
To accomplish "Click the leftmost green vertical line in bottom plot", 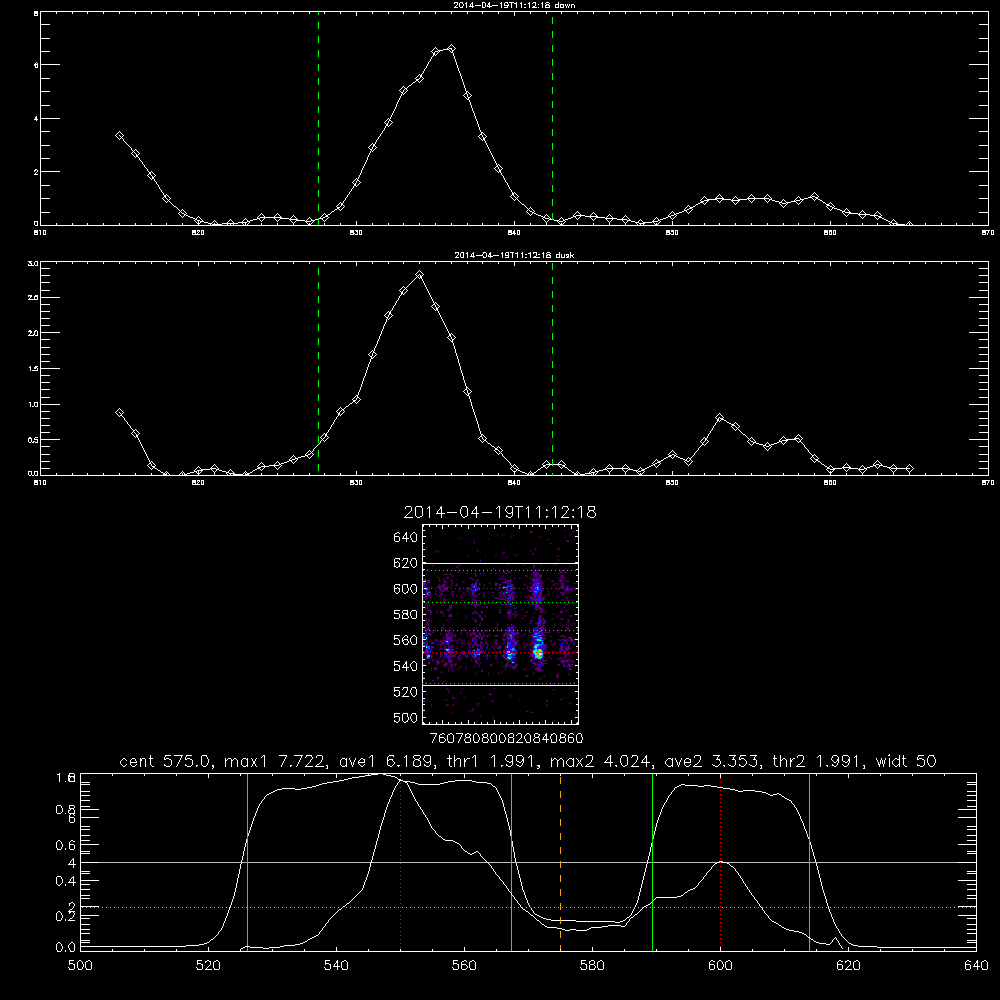I will tap(247, 861).
